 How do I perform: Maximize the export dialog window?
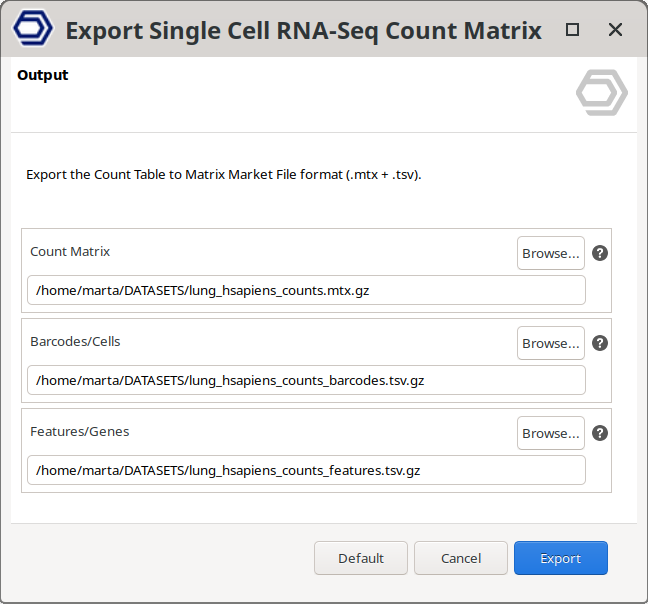572,30
